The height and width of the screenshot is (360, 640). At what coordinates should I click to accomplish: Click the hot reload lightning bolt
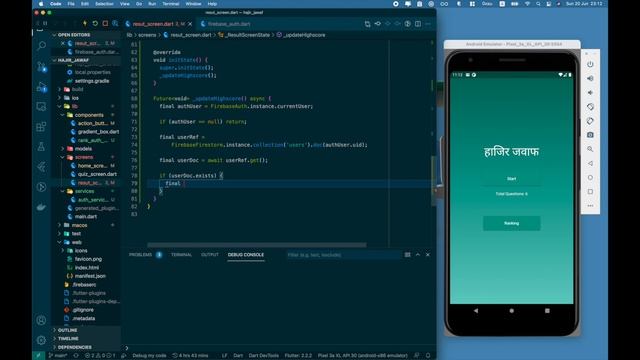click(85, 24)
